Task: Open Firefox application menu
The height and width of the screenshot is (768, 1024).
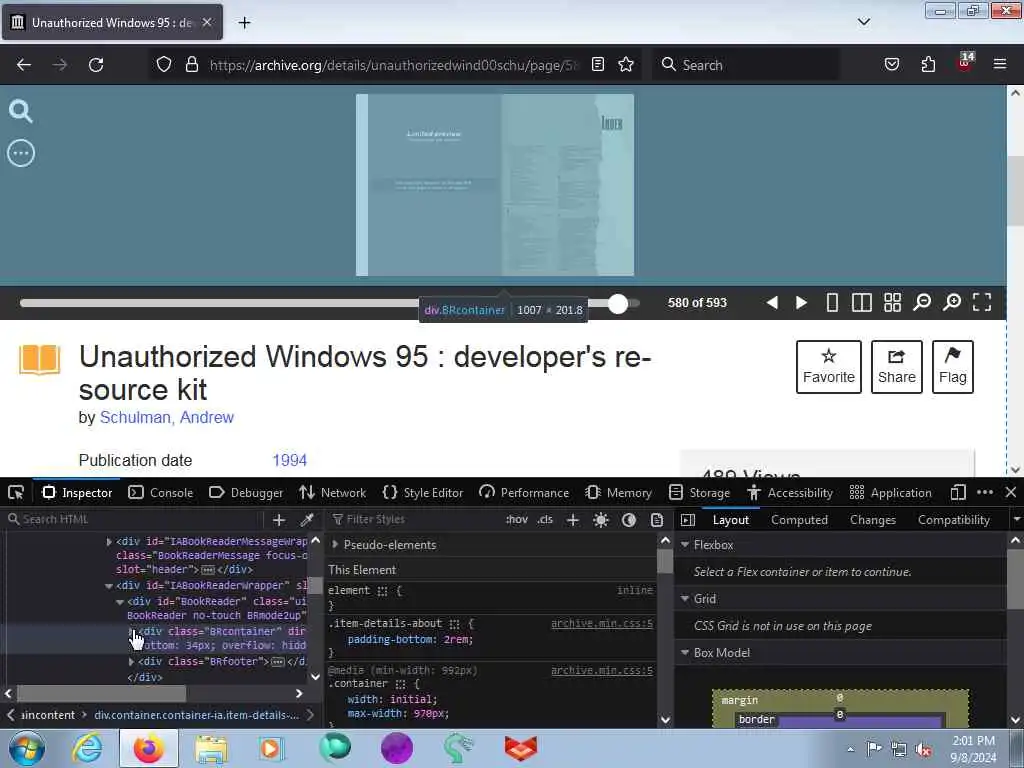Action: point(1000,65)
